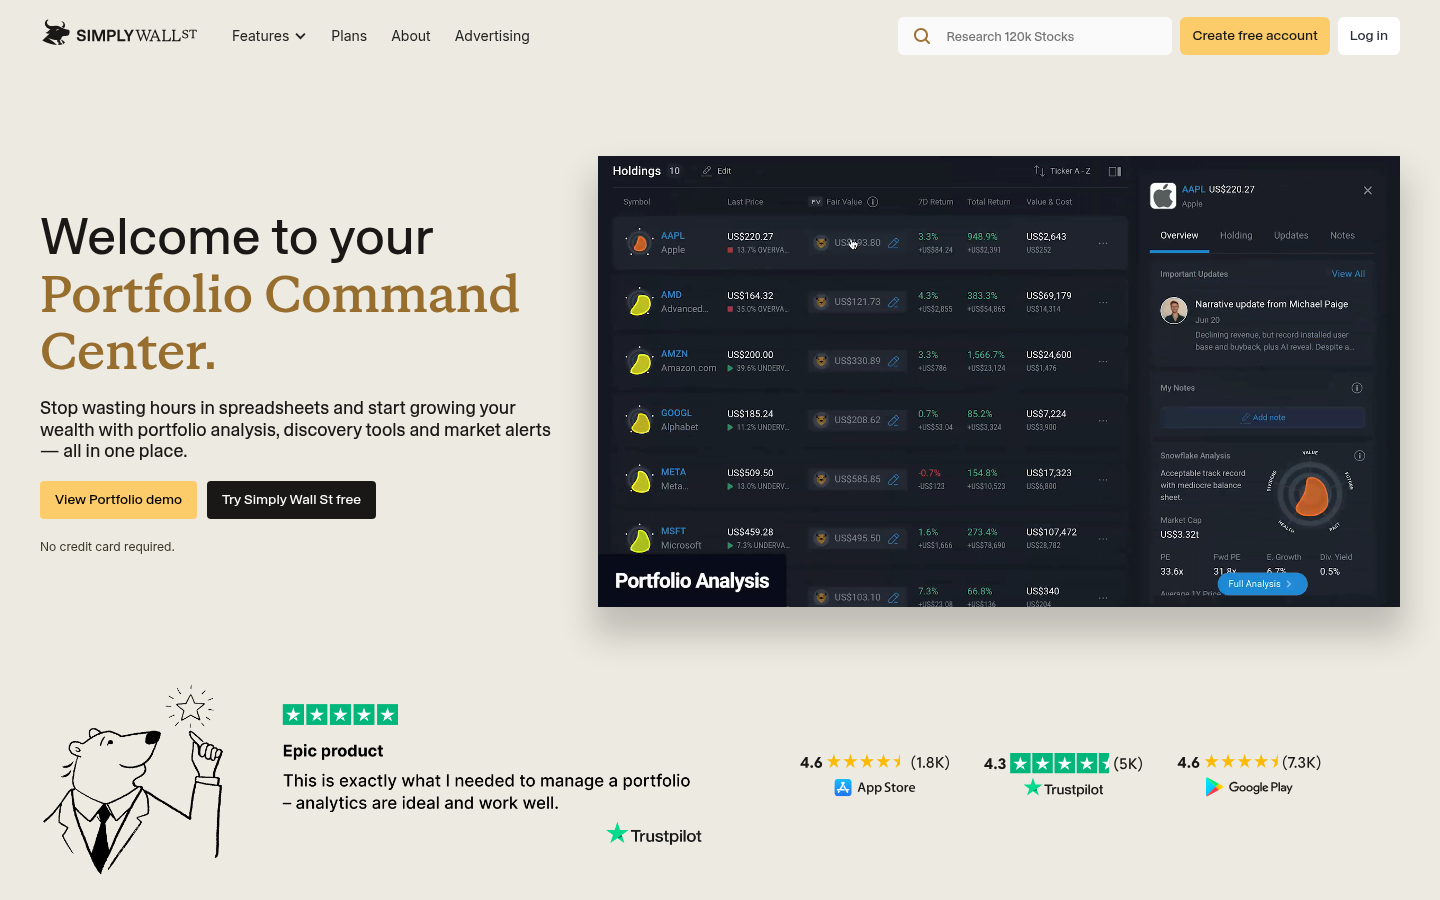Click the AMZN snowflake icon
The width and height of the screenshot is (1440, 900).
(x=638, y=361)
